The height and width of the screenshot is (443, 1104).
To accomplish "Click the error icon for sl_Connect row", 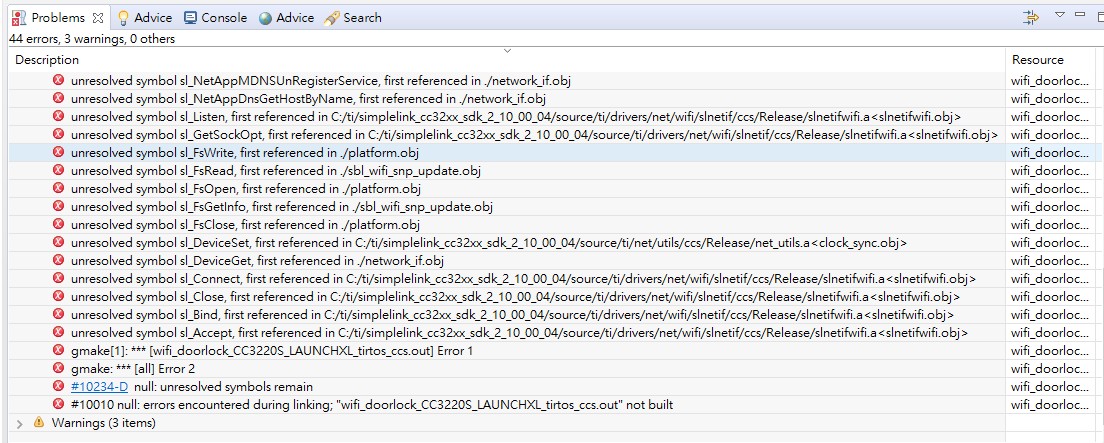I will [x=58, y=279].
